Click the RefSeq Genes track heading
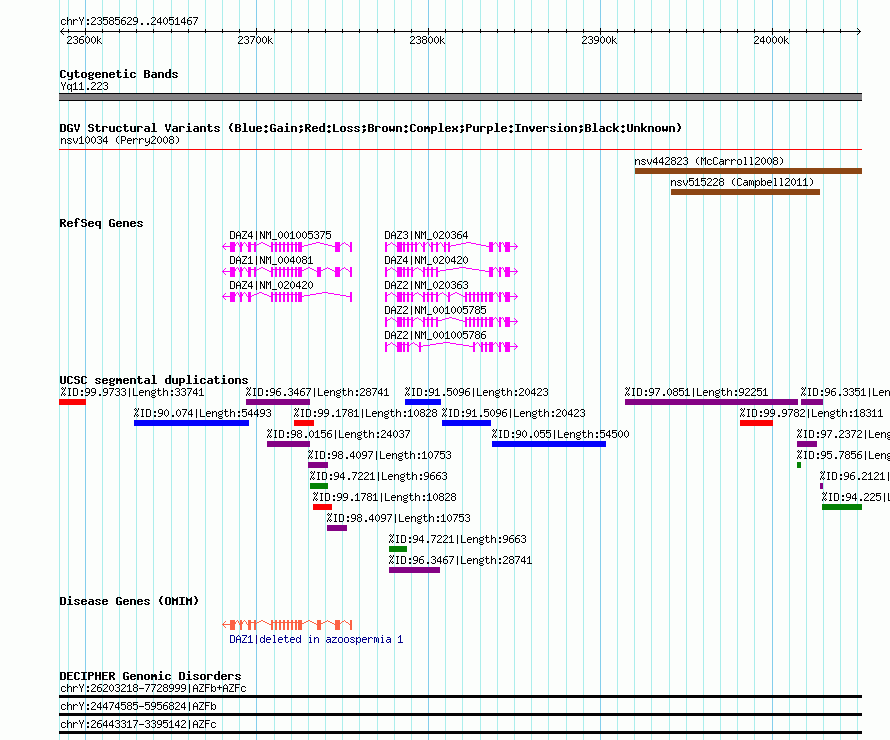The width and height of the screenshot is (890, 740). pos(101,223)
